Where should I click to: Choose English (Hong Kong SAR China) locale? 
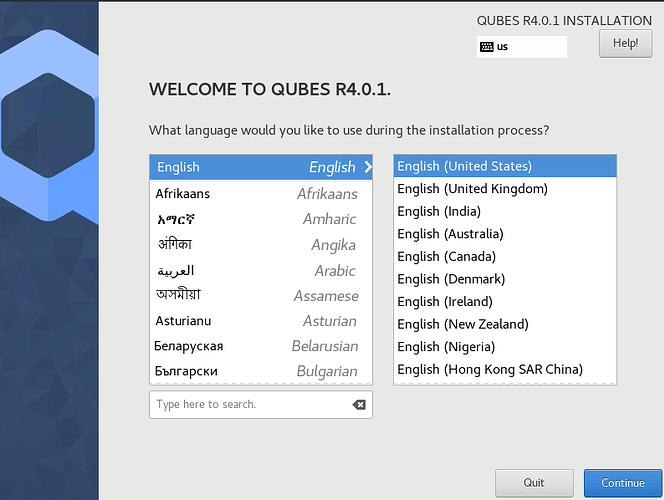click(x=505, y=369)
